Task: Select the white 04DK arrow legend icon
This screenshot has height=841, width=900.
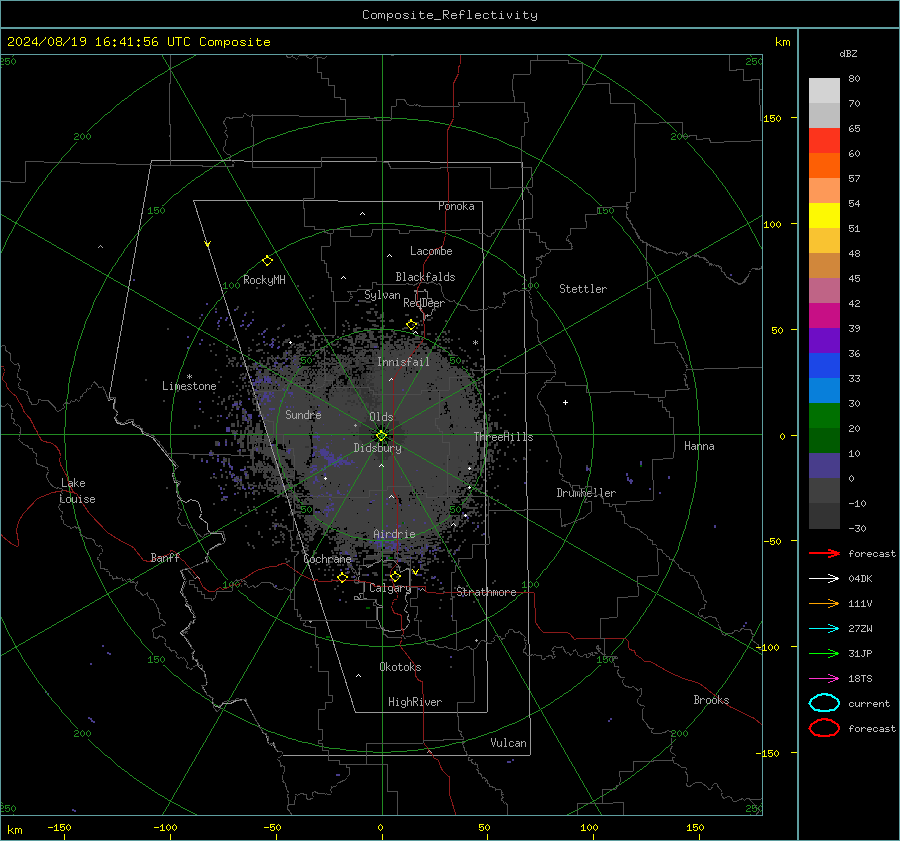Action: click(x=824, y=579)
